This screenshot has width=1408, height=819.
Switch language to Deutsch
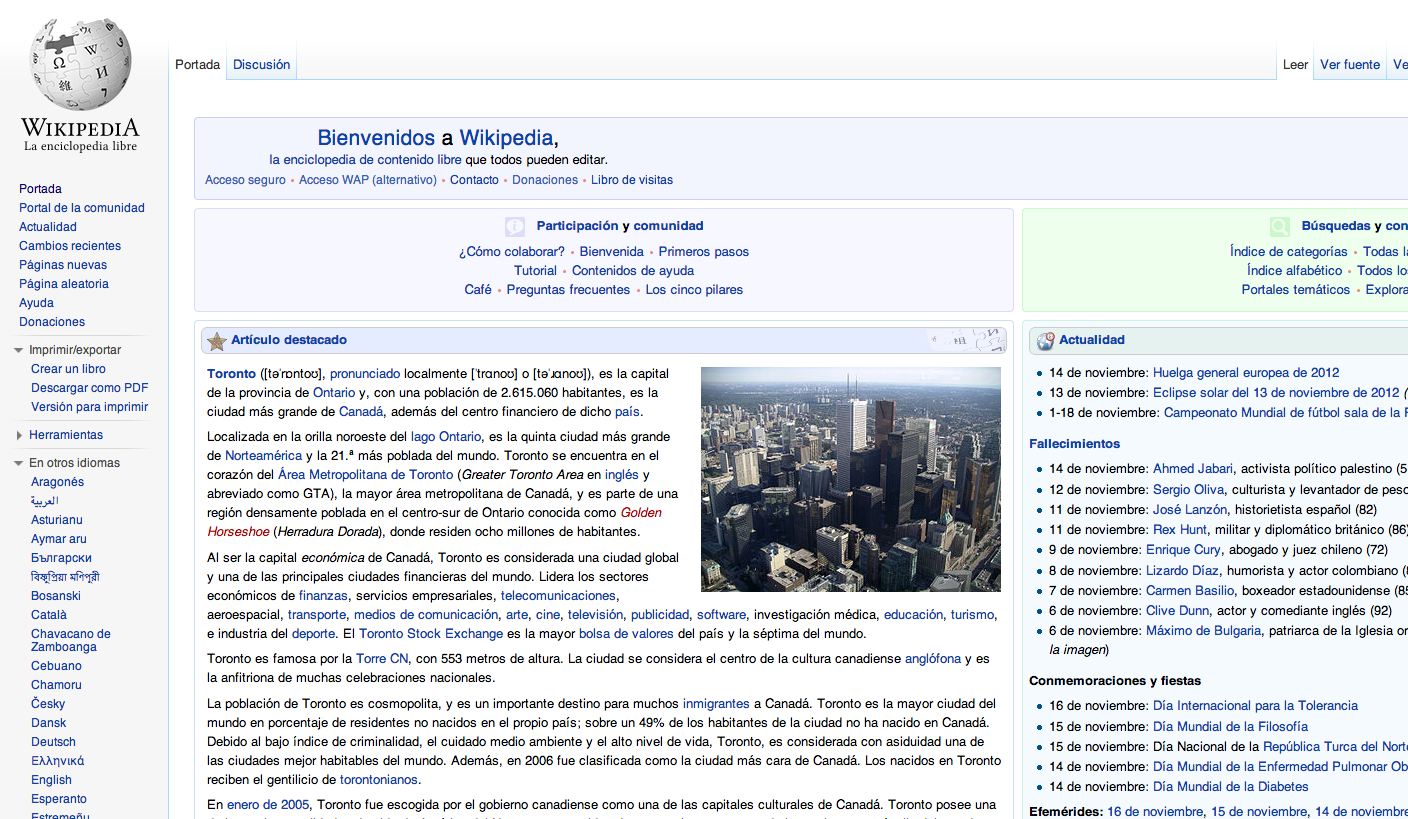pyautogui.click(x=53, y=742)
